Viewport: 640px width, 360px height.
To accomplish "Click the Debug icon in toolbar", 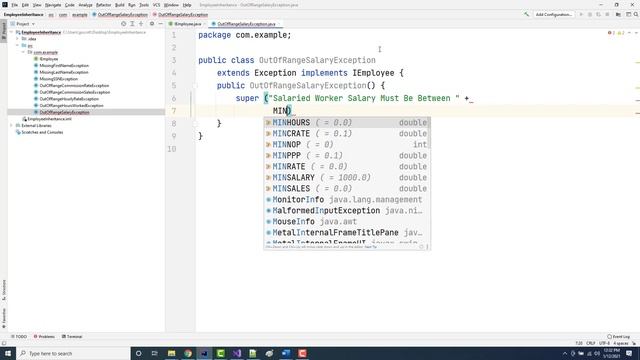I will pyautogui.click(x=589, y=14).
